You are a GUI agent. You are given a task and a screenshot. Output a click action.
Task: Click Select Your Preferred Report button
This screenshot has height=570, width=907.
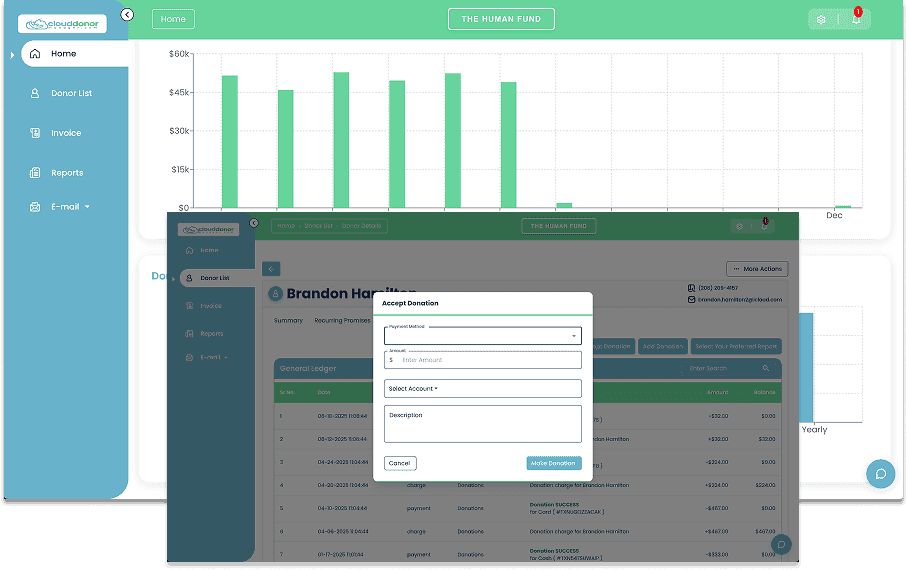point(736,347)
